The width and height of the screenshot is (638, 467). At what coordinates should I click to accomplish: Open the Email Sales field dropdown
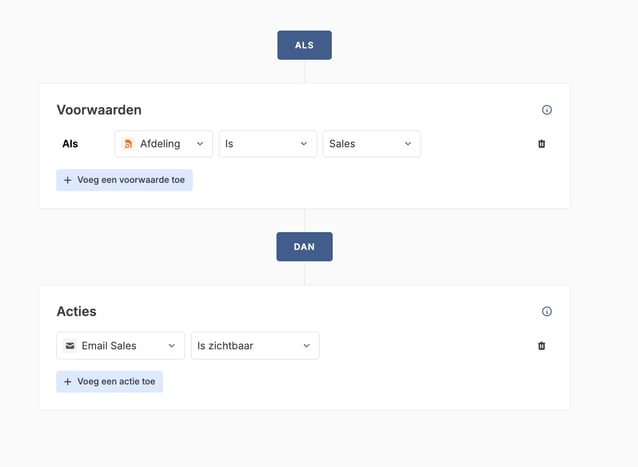121,346
